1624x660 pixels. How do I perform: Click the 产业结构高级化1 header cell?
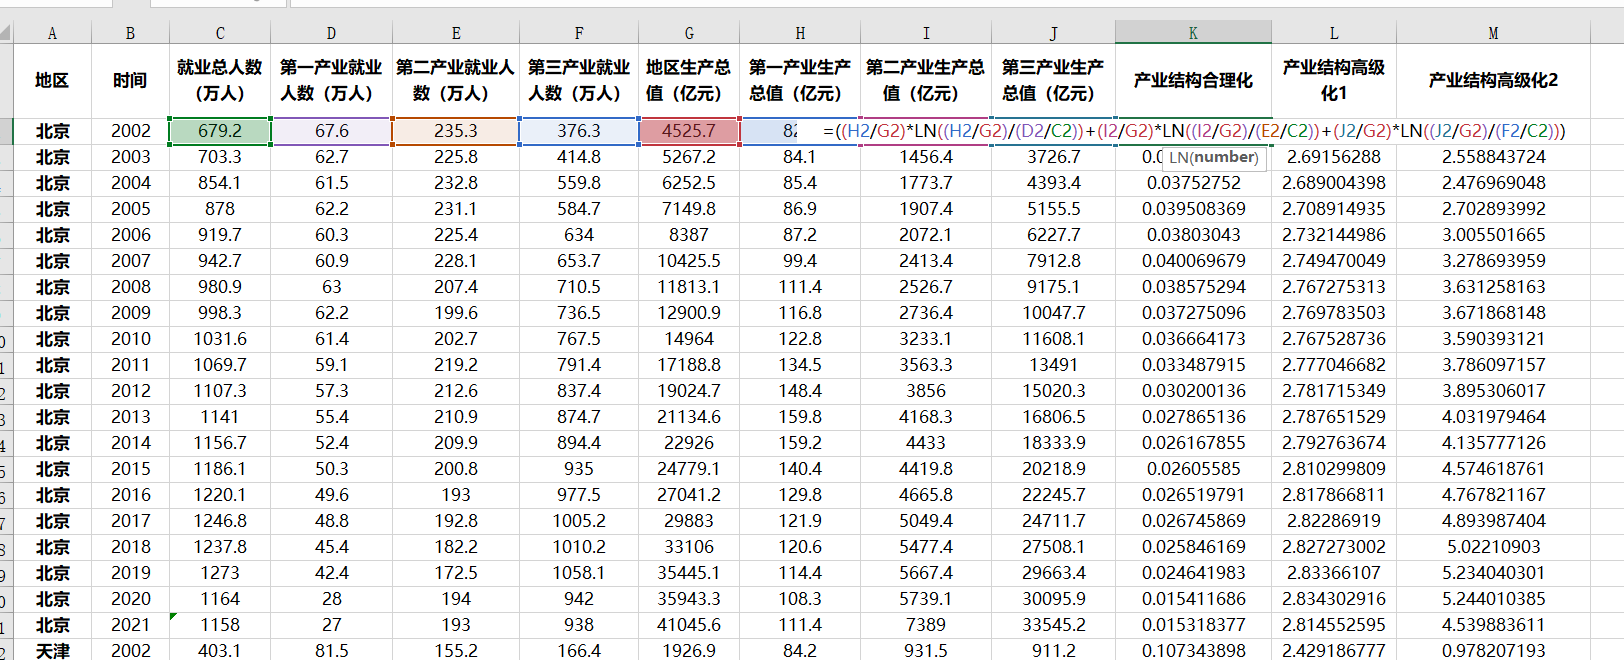[x=1334, y=81]
